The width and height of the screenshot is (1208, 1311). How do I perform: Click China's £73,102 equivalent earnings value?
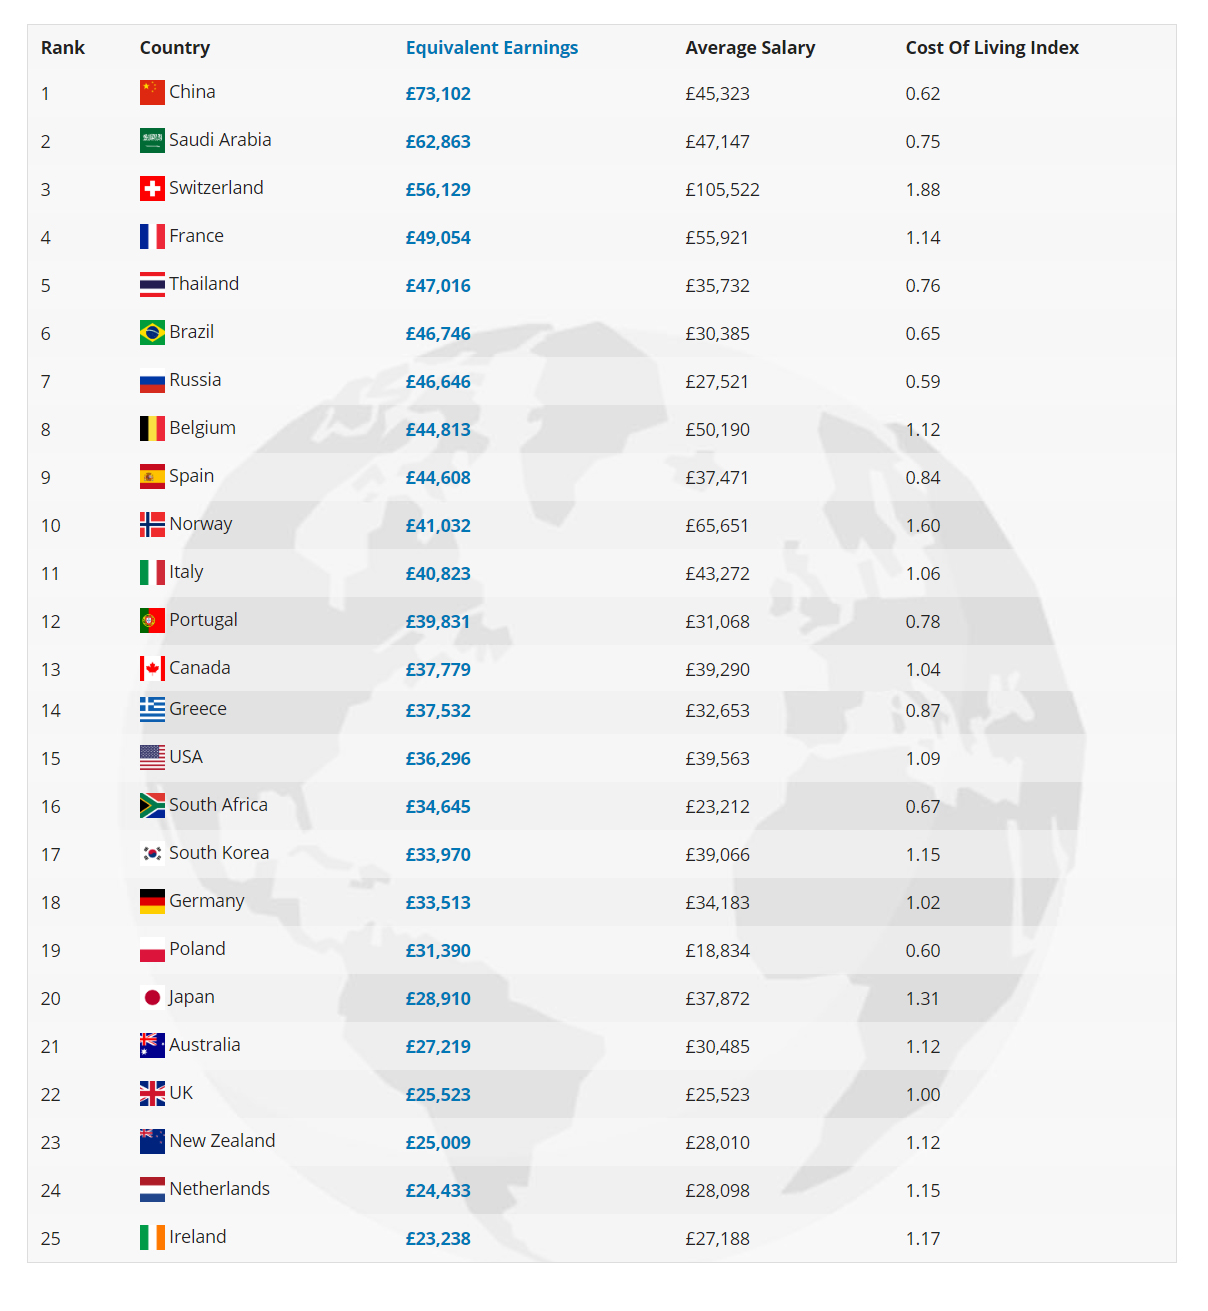click(x=438, y=94)
